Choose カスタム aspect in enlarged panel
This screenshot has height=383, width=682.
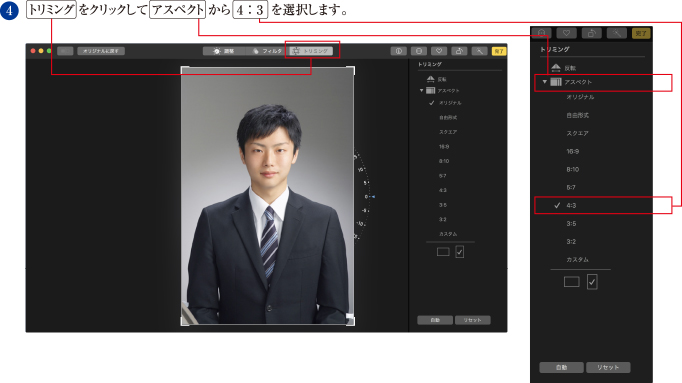coord(578,260)
